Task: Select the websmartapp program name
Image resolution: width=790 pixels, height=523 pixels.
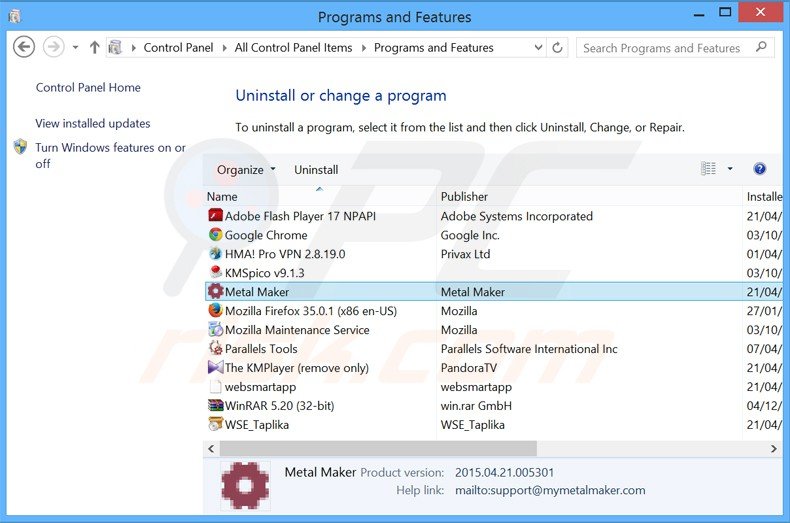Action: click(x=260, y=387)
